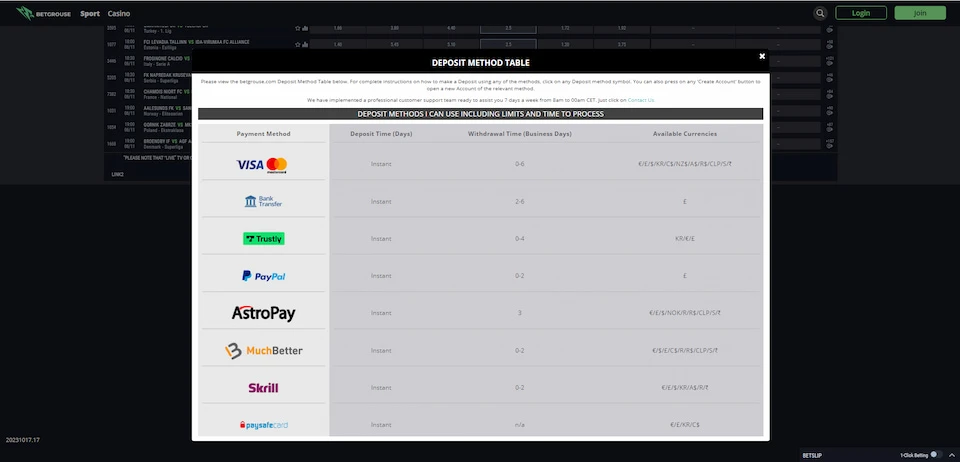
Task: Click the Bank Transfer withdrawal time 2-6
Action: pyautogui.click(x=520, y=201)
